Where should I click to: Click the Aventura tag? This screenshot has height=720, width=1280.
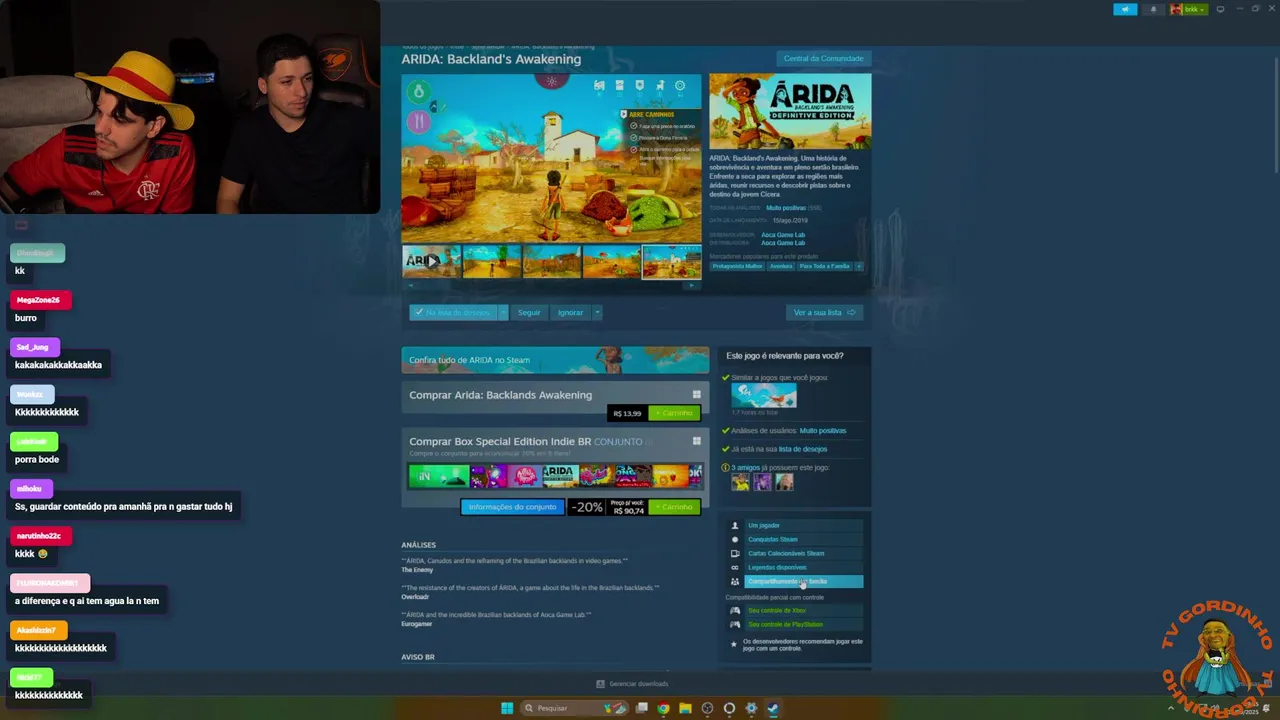pos(781,266)
